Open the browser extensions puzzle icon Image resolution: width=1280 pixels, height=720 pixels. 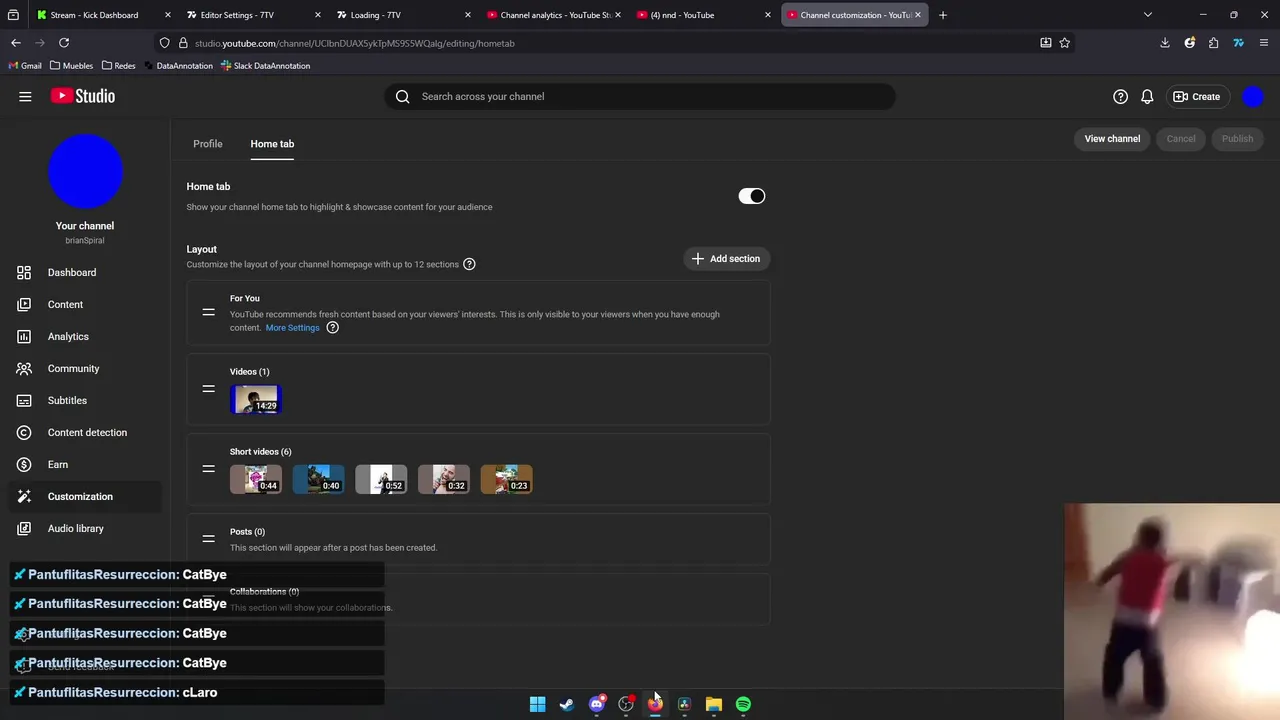tap(1213, 43)
